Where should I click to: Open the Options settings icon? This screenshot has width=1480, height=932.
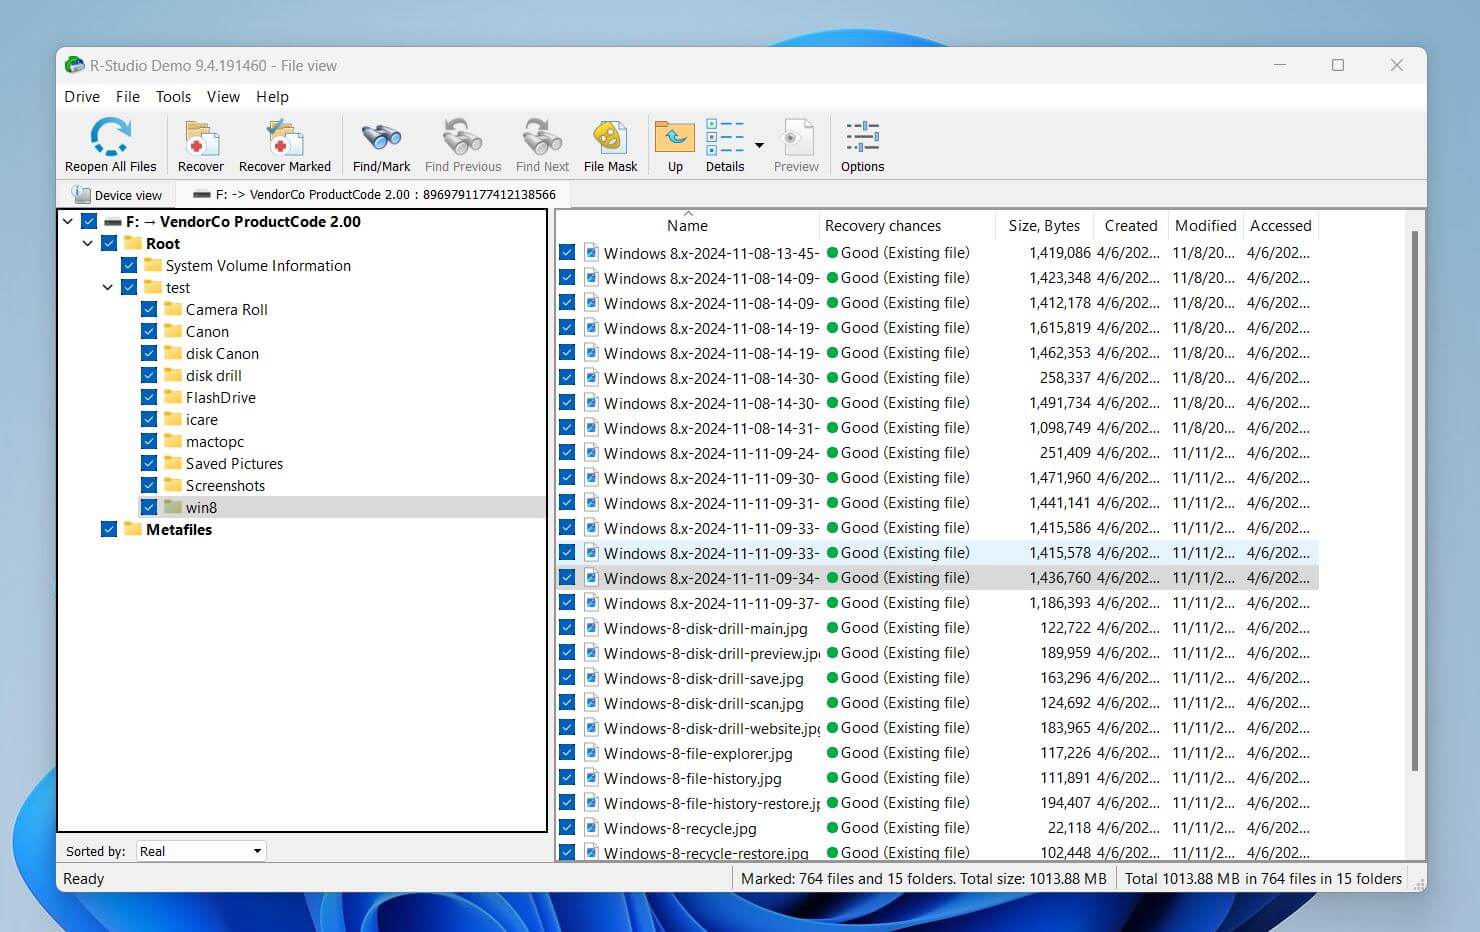862,137
